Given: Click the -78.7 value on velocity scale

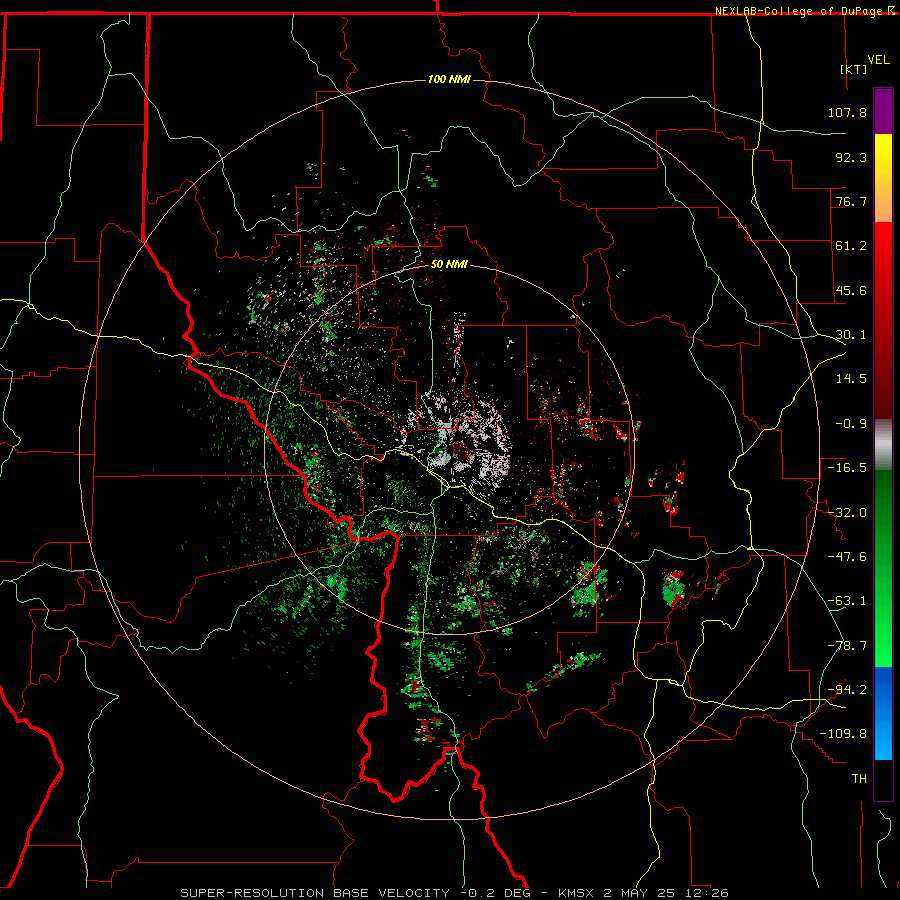Looking at the screenshot, I should tap(847, 645).
